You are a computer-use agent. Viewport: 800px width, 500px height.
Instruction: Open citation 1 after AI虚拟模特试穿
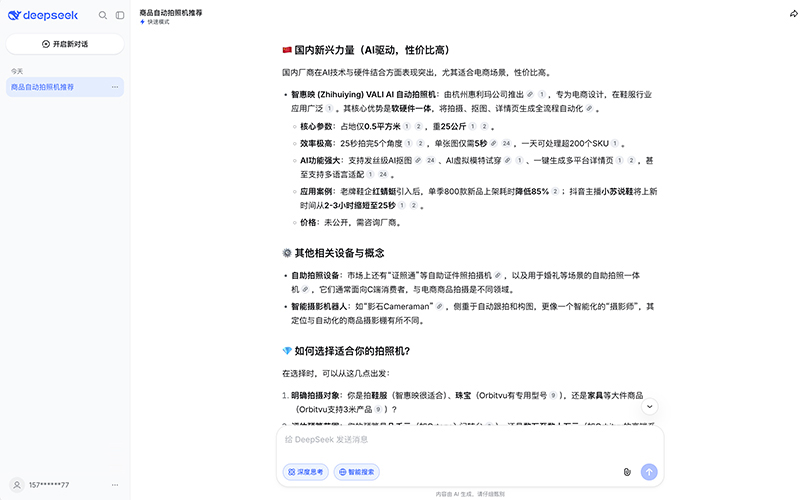click(x=519, y=160)
